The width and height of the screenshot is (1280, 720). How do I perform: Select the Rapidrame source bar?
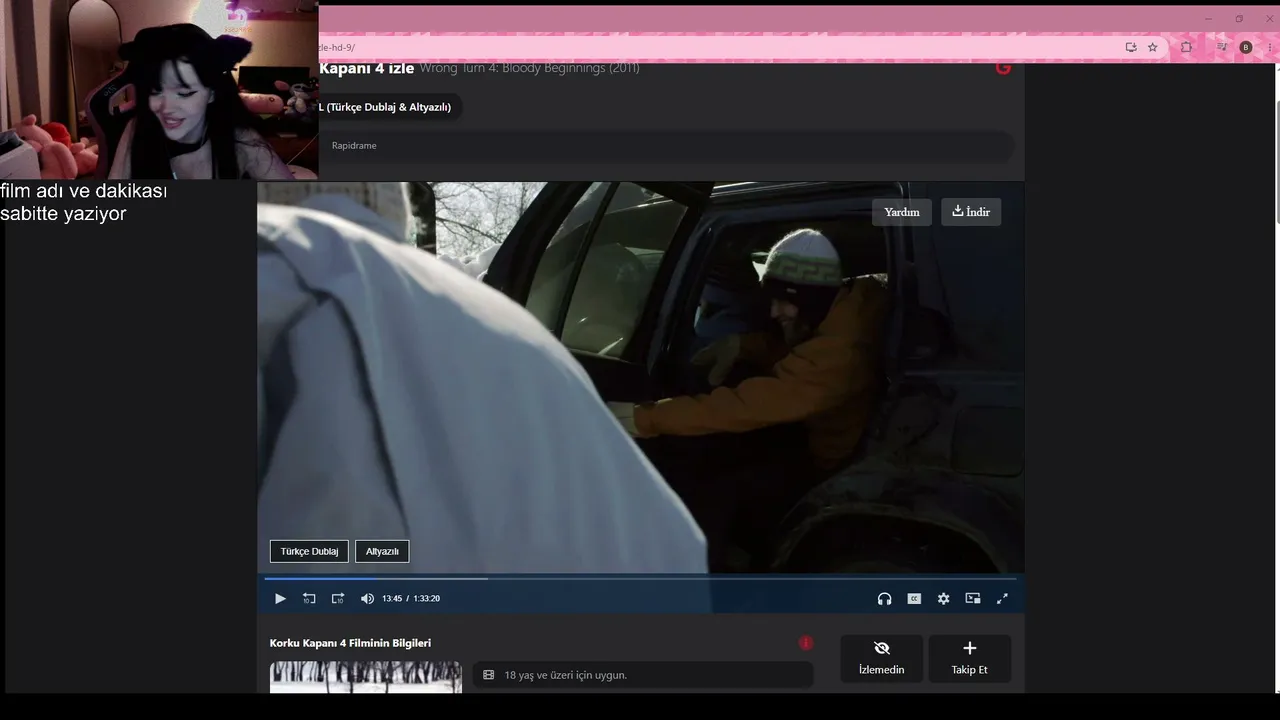[667, 146]
